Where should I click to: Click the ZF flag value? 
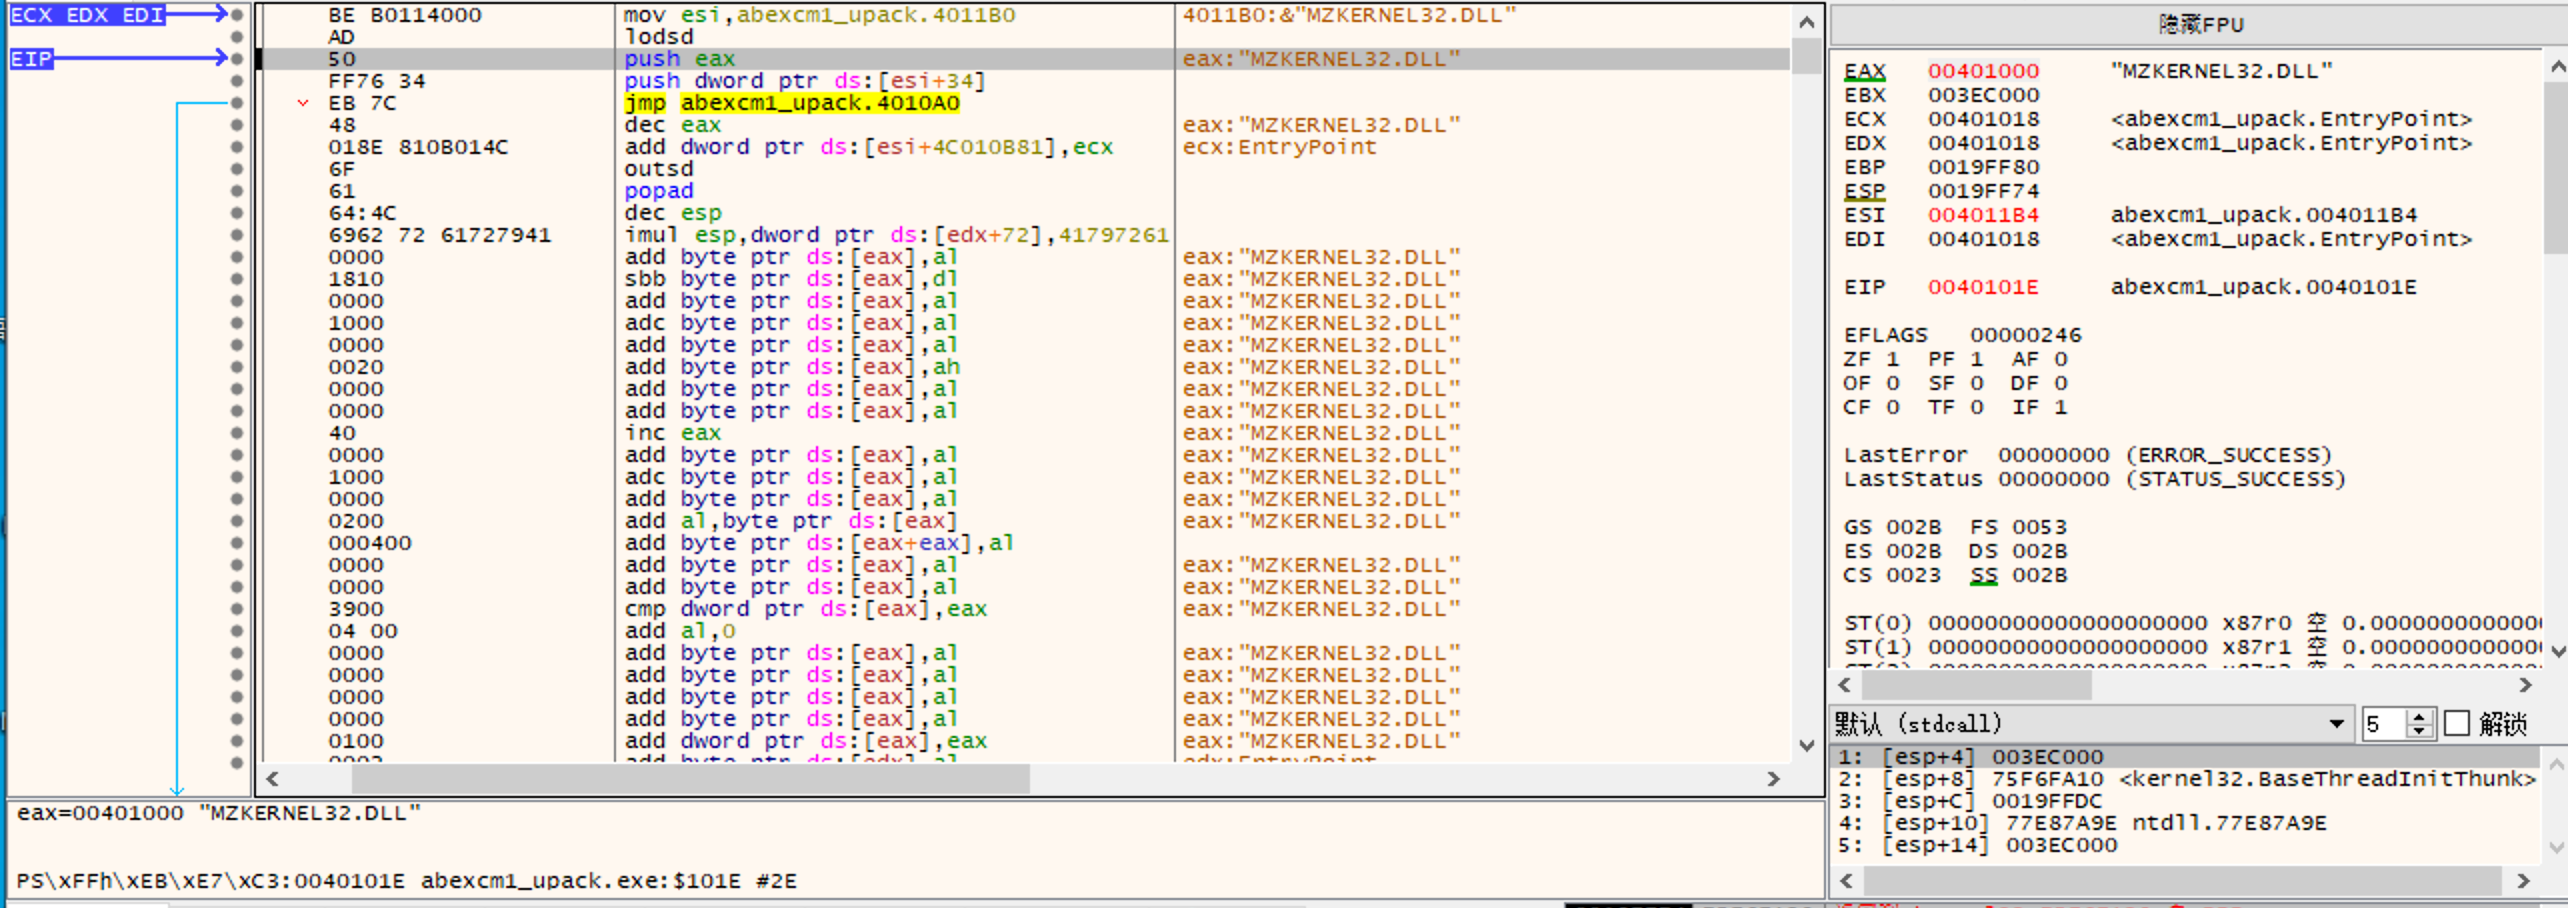point(1892,359)
